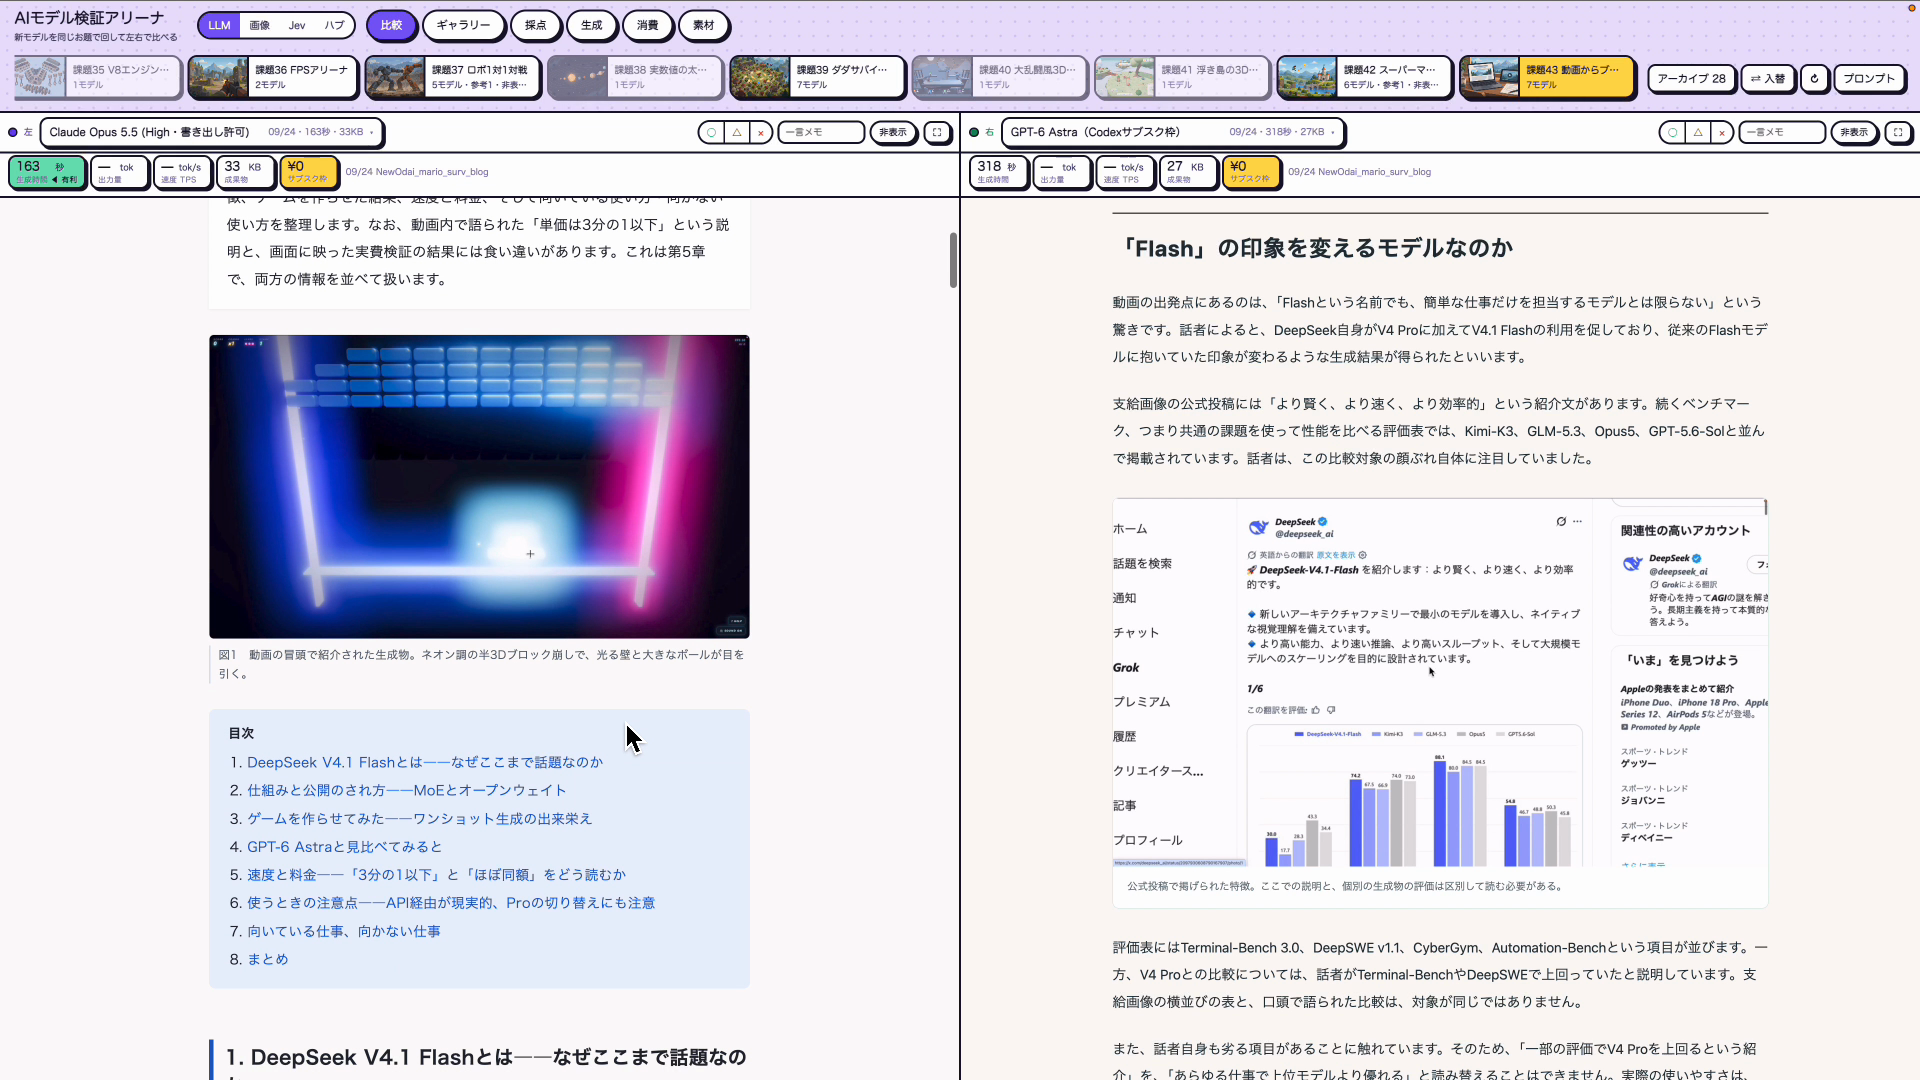Select the LLM category tab
The image size is (1920, 1080).
(x=219, y=25)
